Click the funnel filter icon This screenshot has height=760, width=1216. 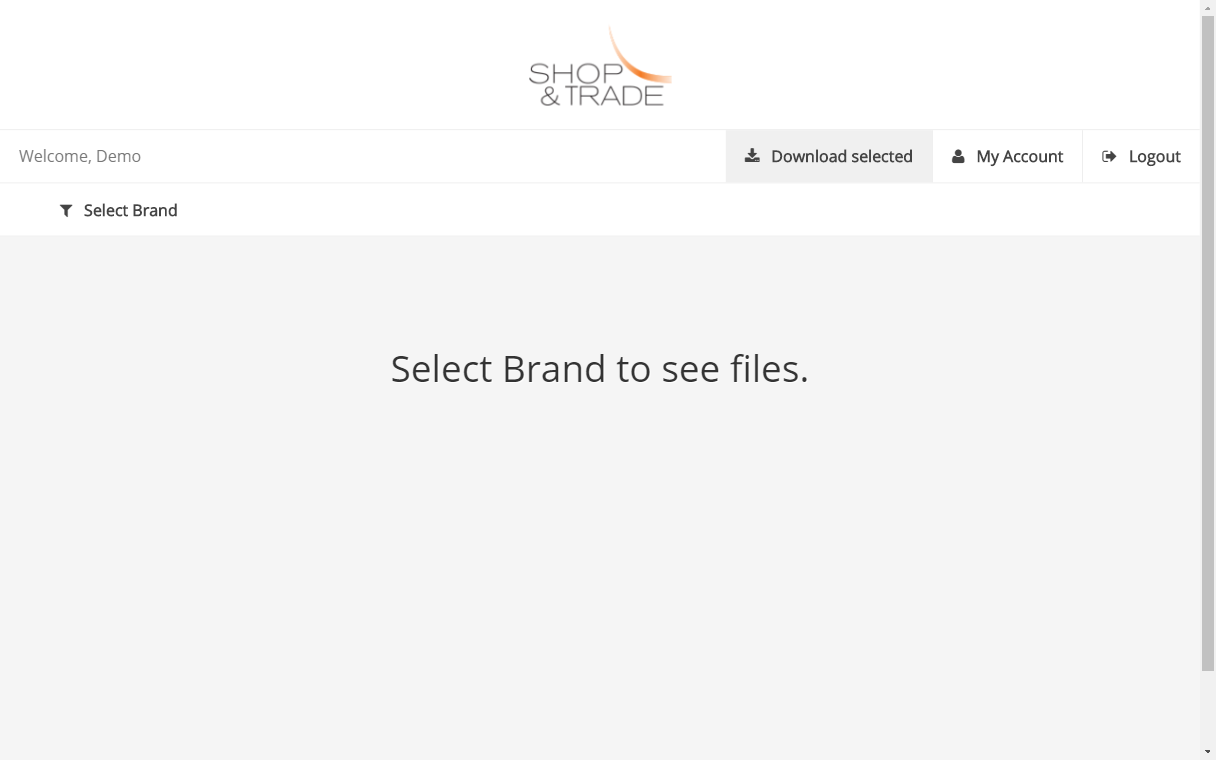[66, 210]
